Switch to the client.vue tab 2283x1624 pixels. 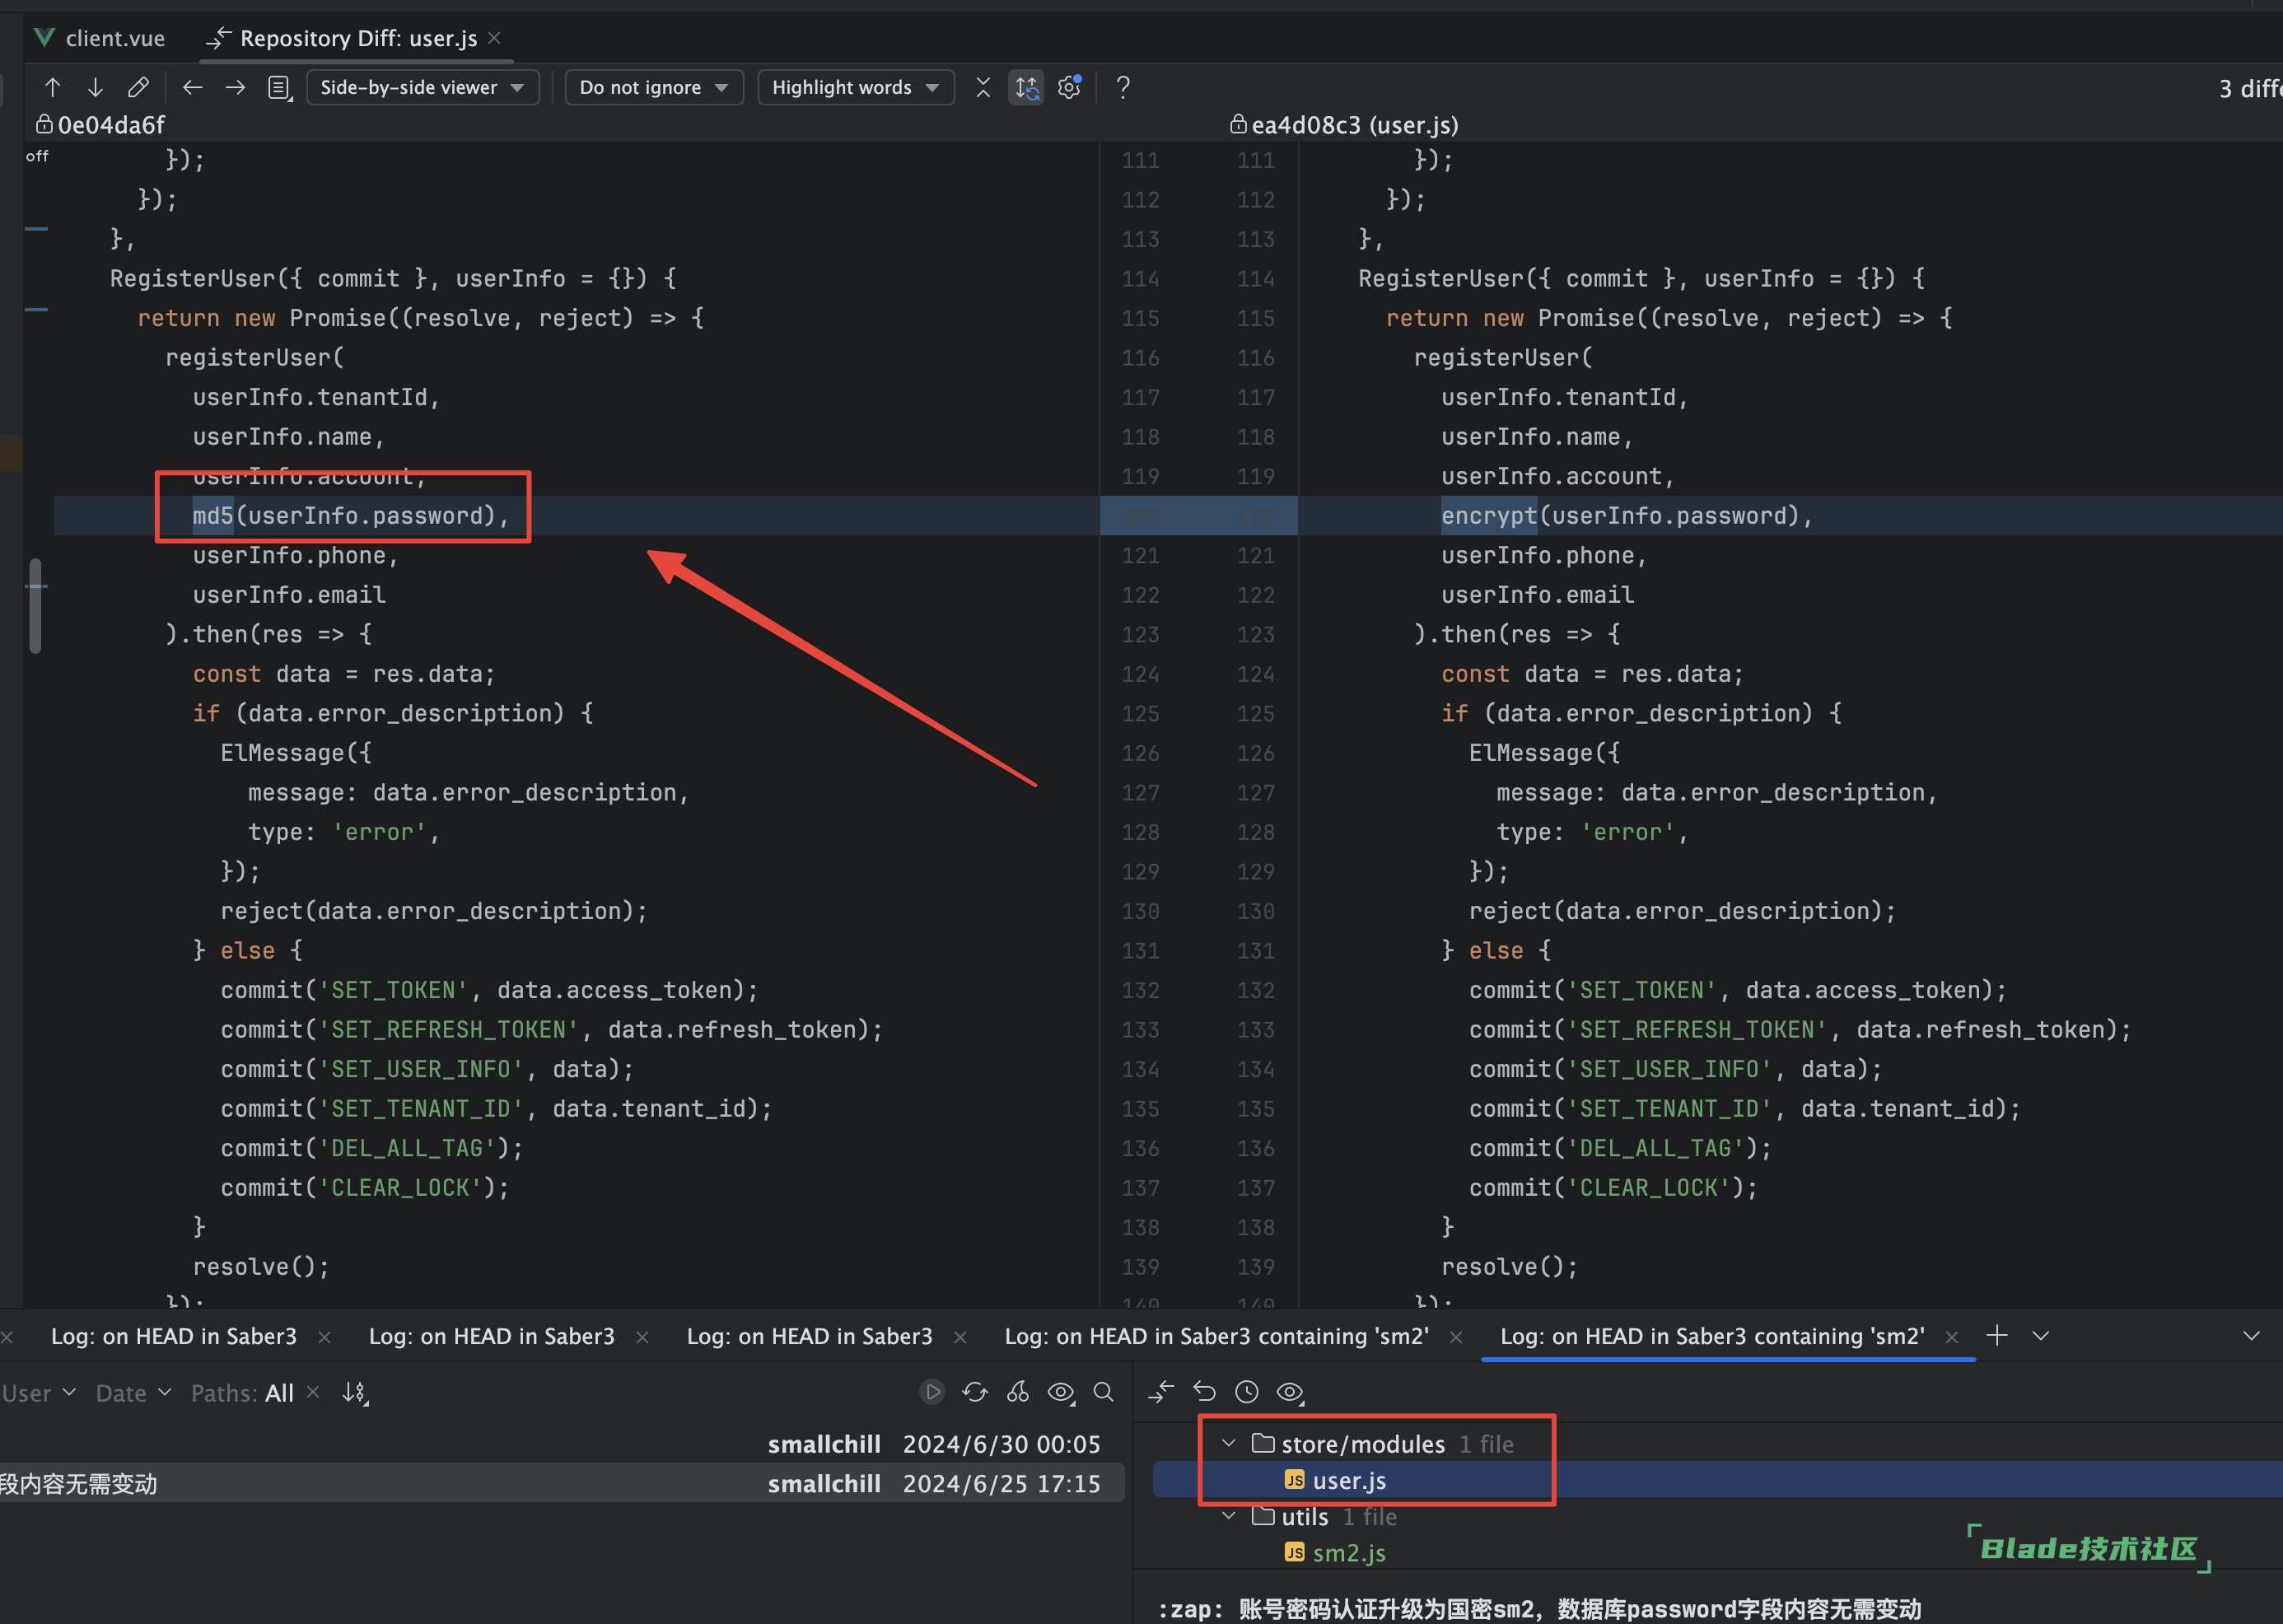[x=100, y=38]
